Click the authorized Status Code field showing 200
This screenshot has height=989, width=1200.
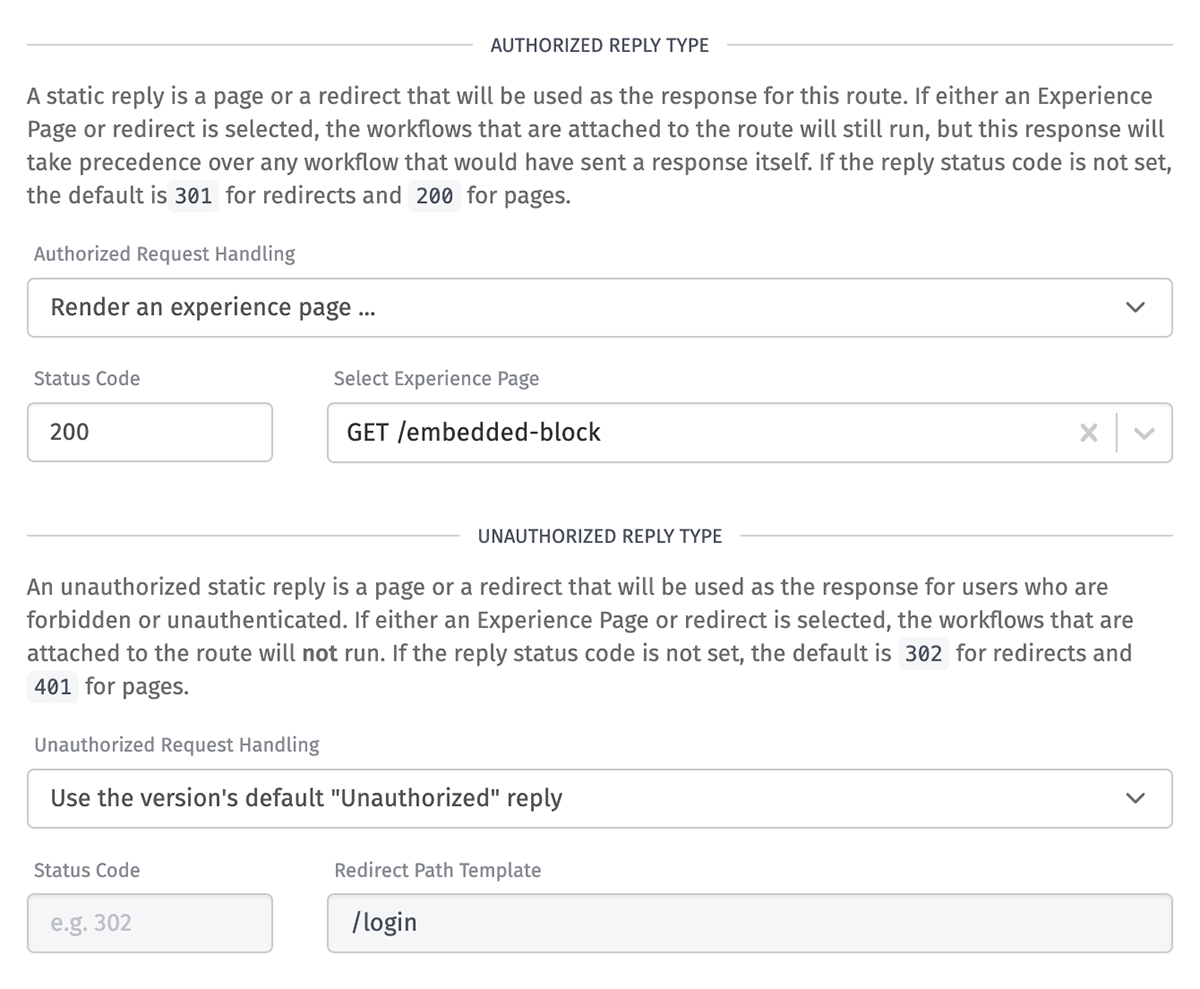(x=150, y=432)
